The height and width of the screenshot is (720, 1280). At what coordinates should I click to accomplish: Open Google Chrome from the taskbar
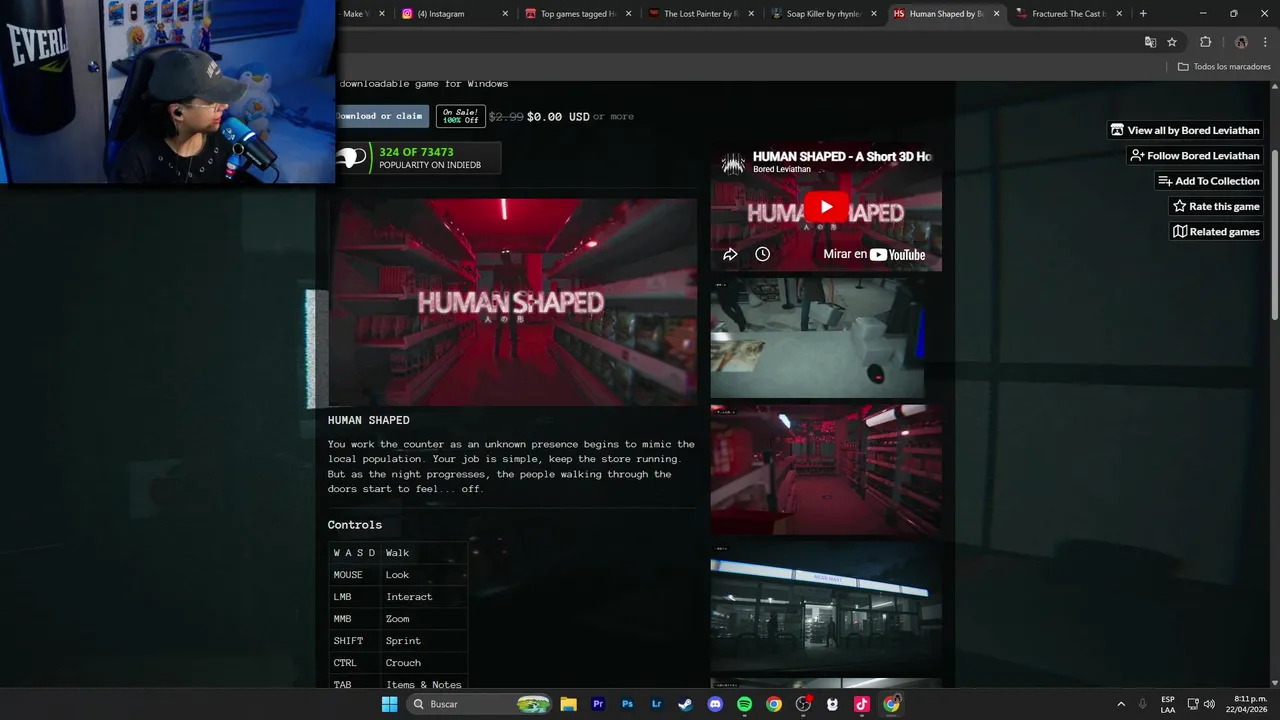tap(774, 704)
